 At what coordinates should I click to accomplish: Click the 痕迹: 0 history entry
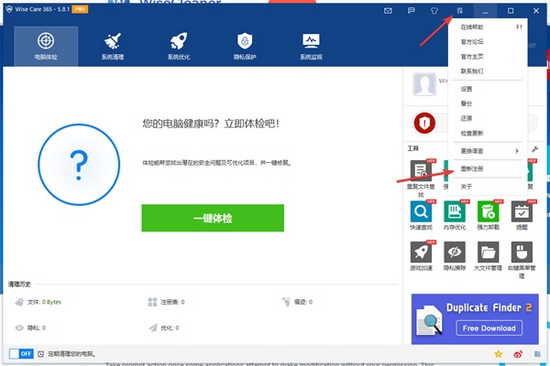[x=297, y=302]
